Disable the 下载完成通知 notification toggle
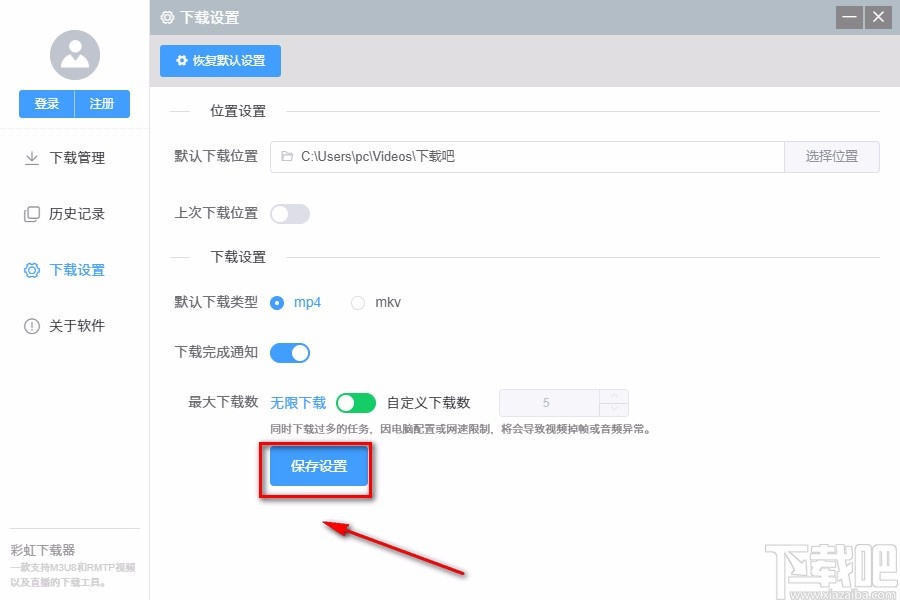The width and height of the screenshot is (900, 600). (290, 352)
